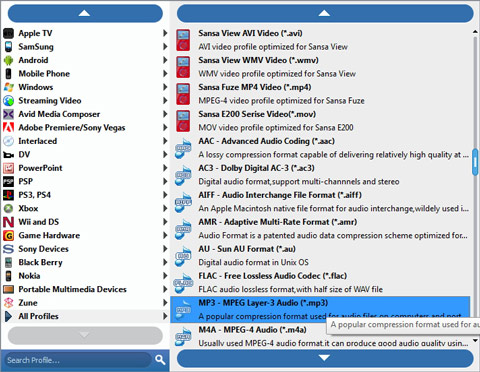Expand the Streaming Video submenu arrow
This screenshot has width=480, height=372.
point(165,100)
